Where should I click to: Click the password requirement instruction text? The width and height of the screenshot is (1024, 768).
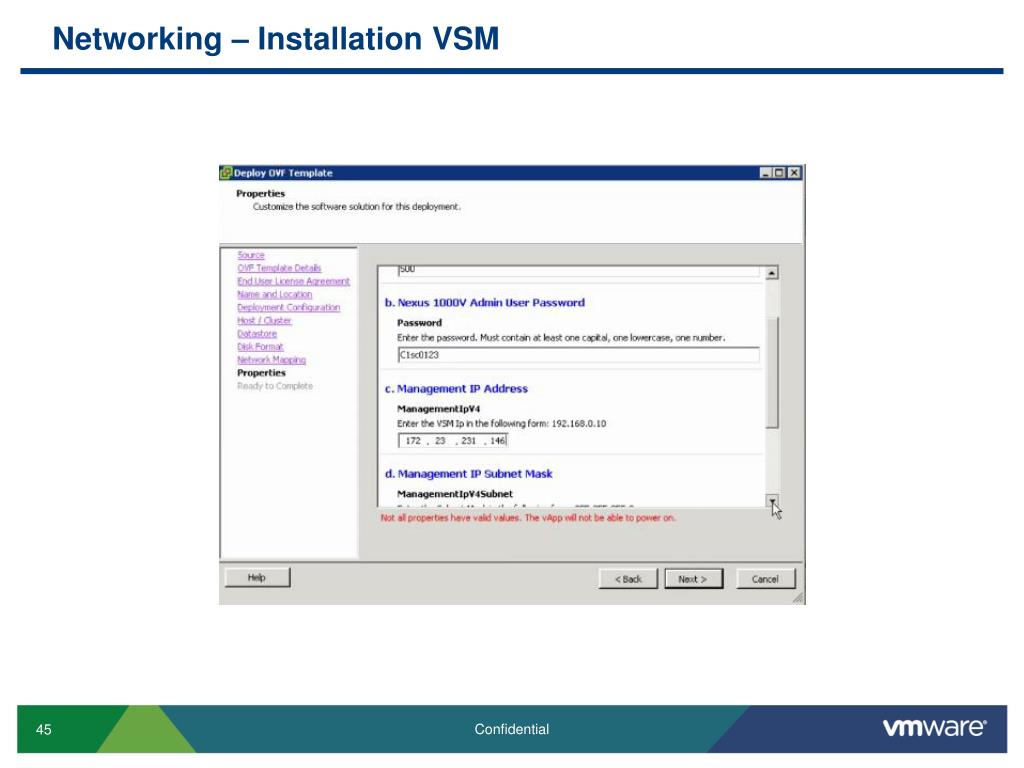point(561,338)
